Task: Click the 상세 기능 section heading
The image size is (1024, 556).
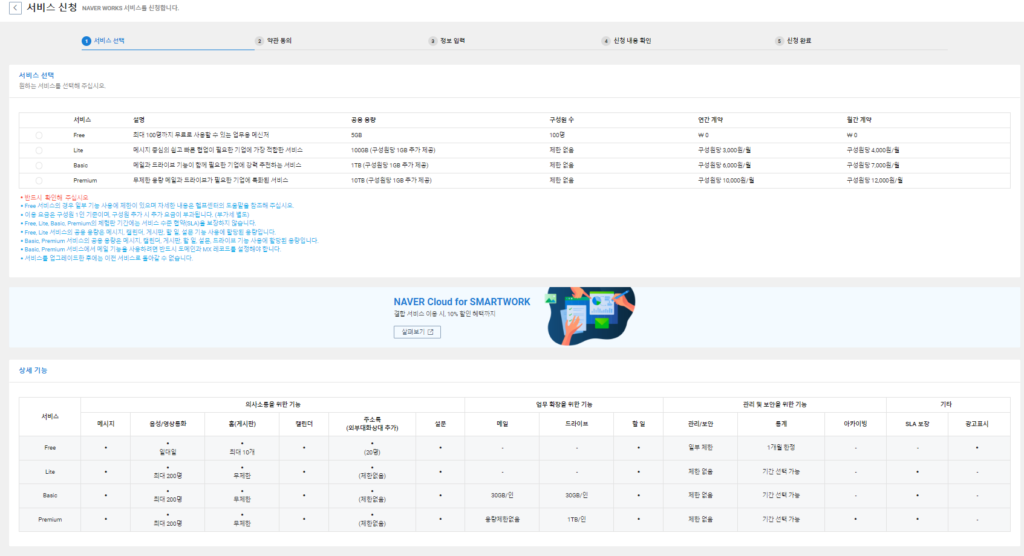Action: [x=33, y=370]
